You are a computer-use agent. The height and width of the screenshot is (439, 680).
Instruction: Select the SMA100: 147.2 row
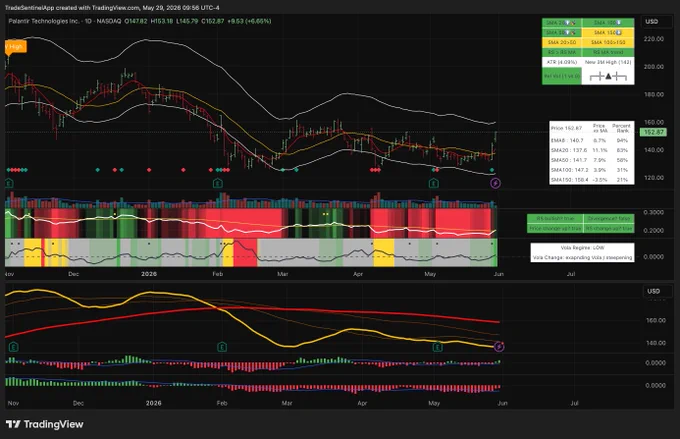[591, 170]
